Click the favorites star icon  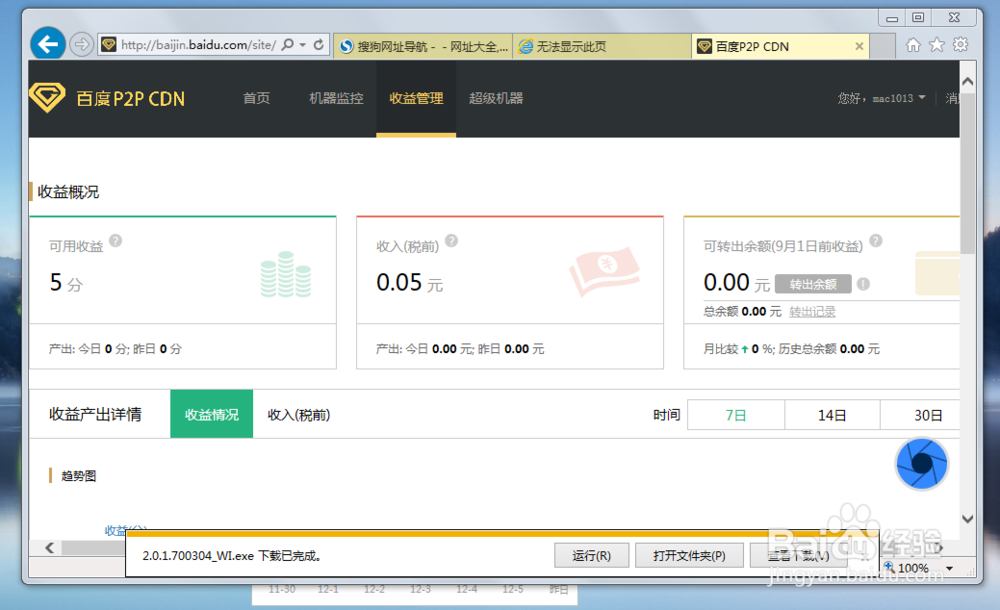click(935, 44)
